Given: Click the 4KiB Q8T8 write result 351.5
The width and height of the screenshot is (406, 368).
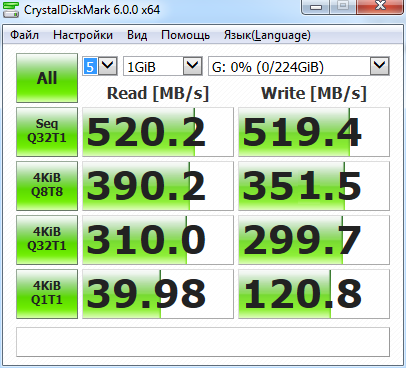Looking at the screenshot, I should click(x=314, y=186).
